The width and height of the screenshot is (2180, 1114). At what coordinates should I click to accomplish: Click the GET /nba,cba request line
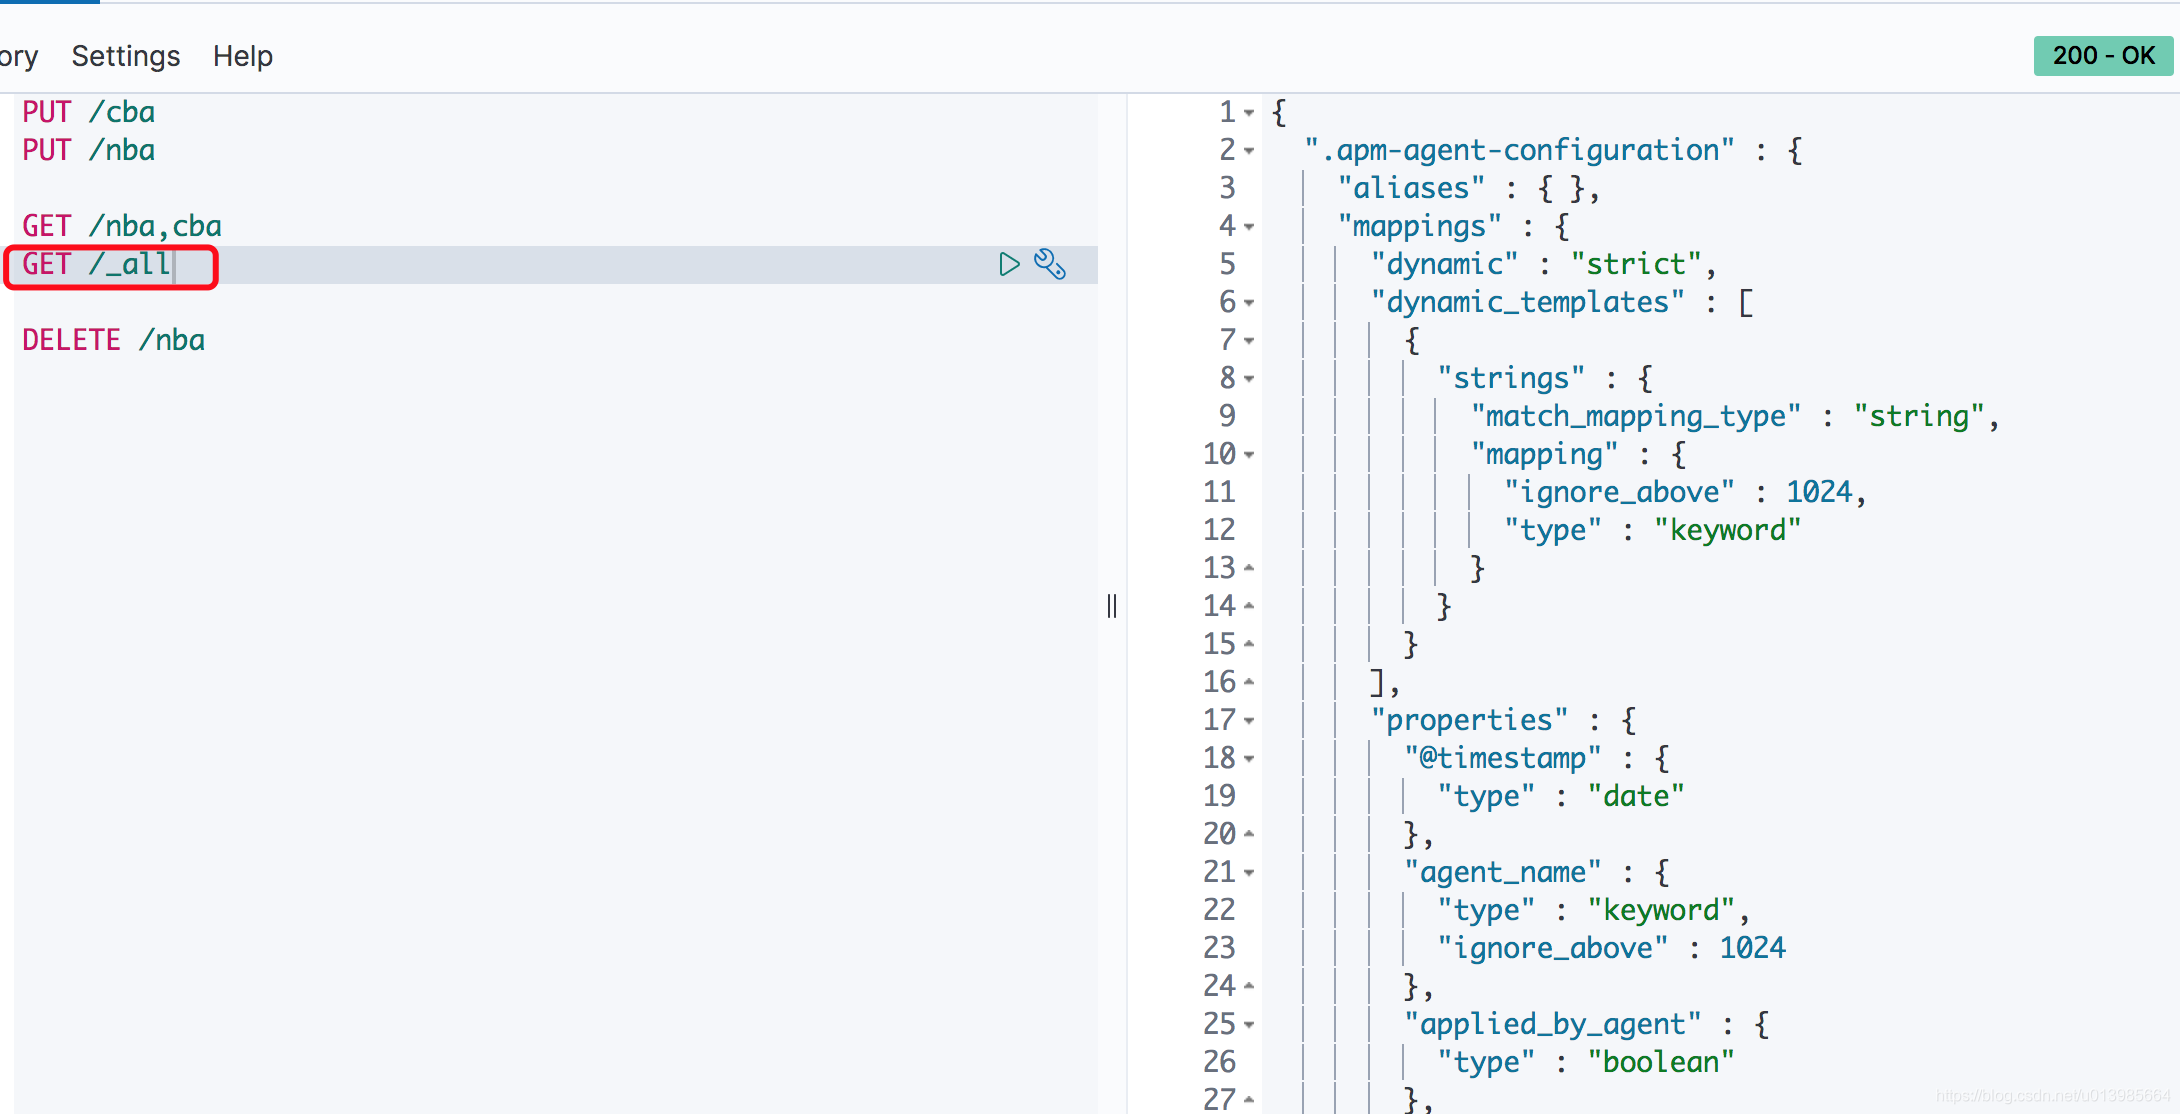[122, 226]
